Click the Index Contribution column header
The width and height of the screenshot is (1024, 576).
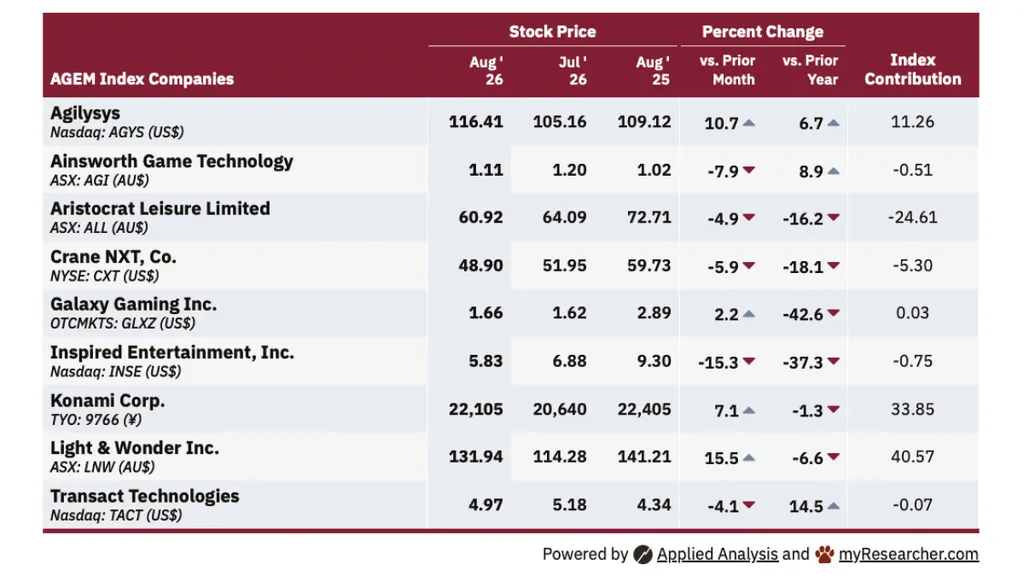tap(912, 69)
